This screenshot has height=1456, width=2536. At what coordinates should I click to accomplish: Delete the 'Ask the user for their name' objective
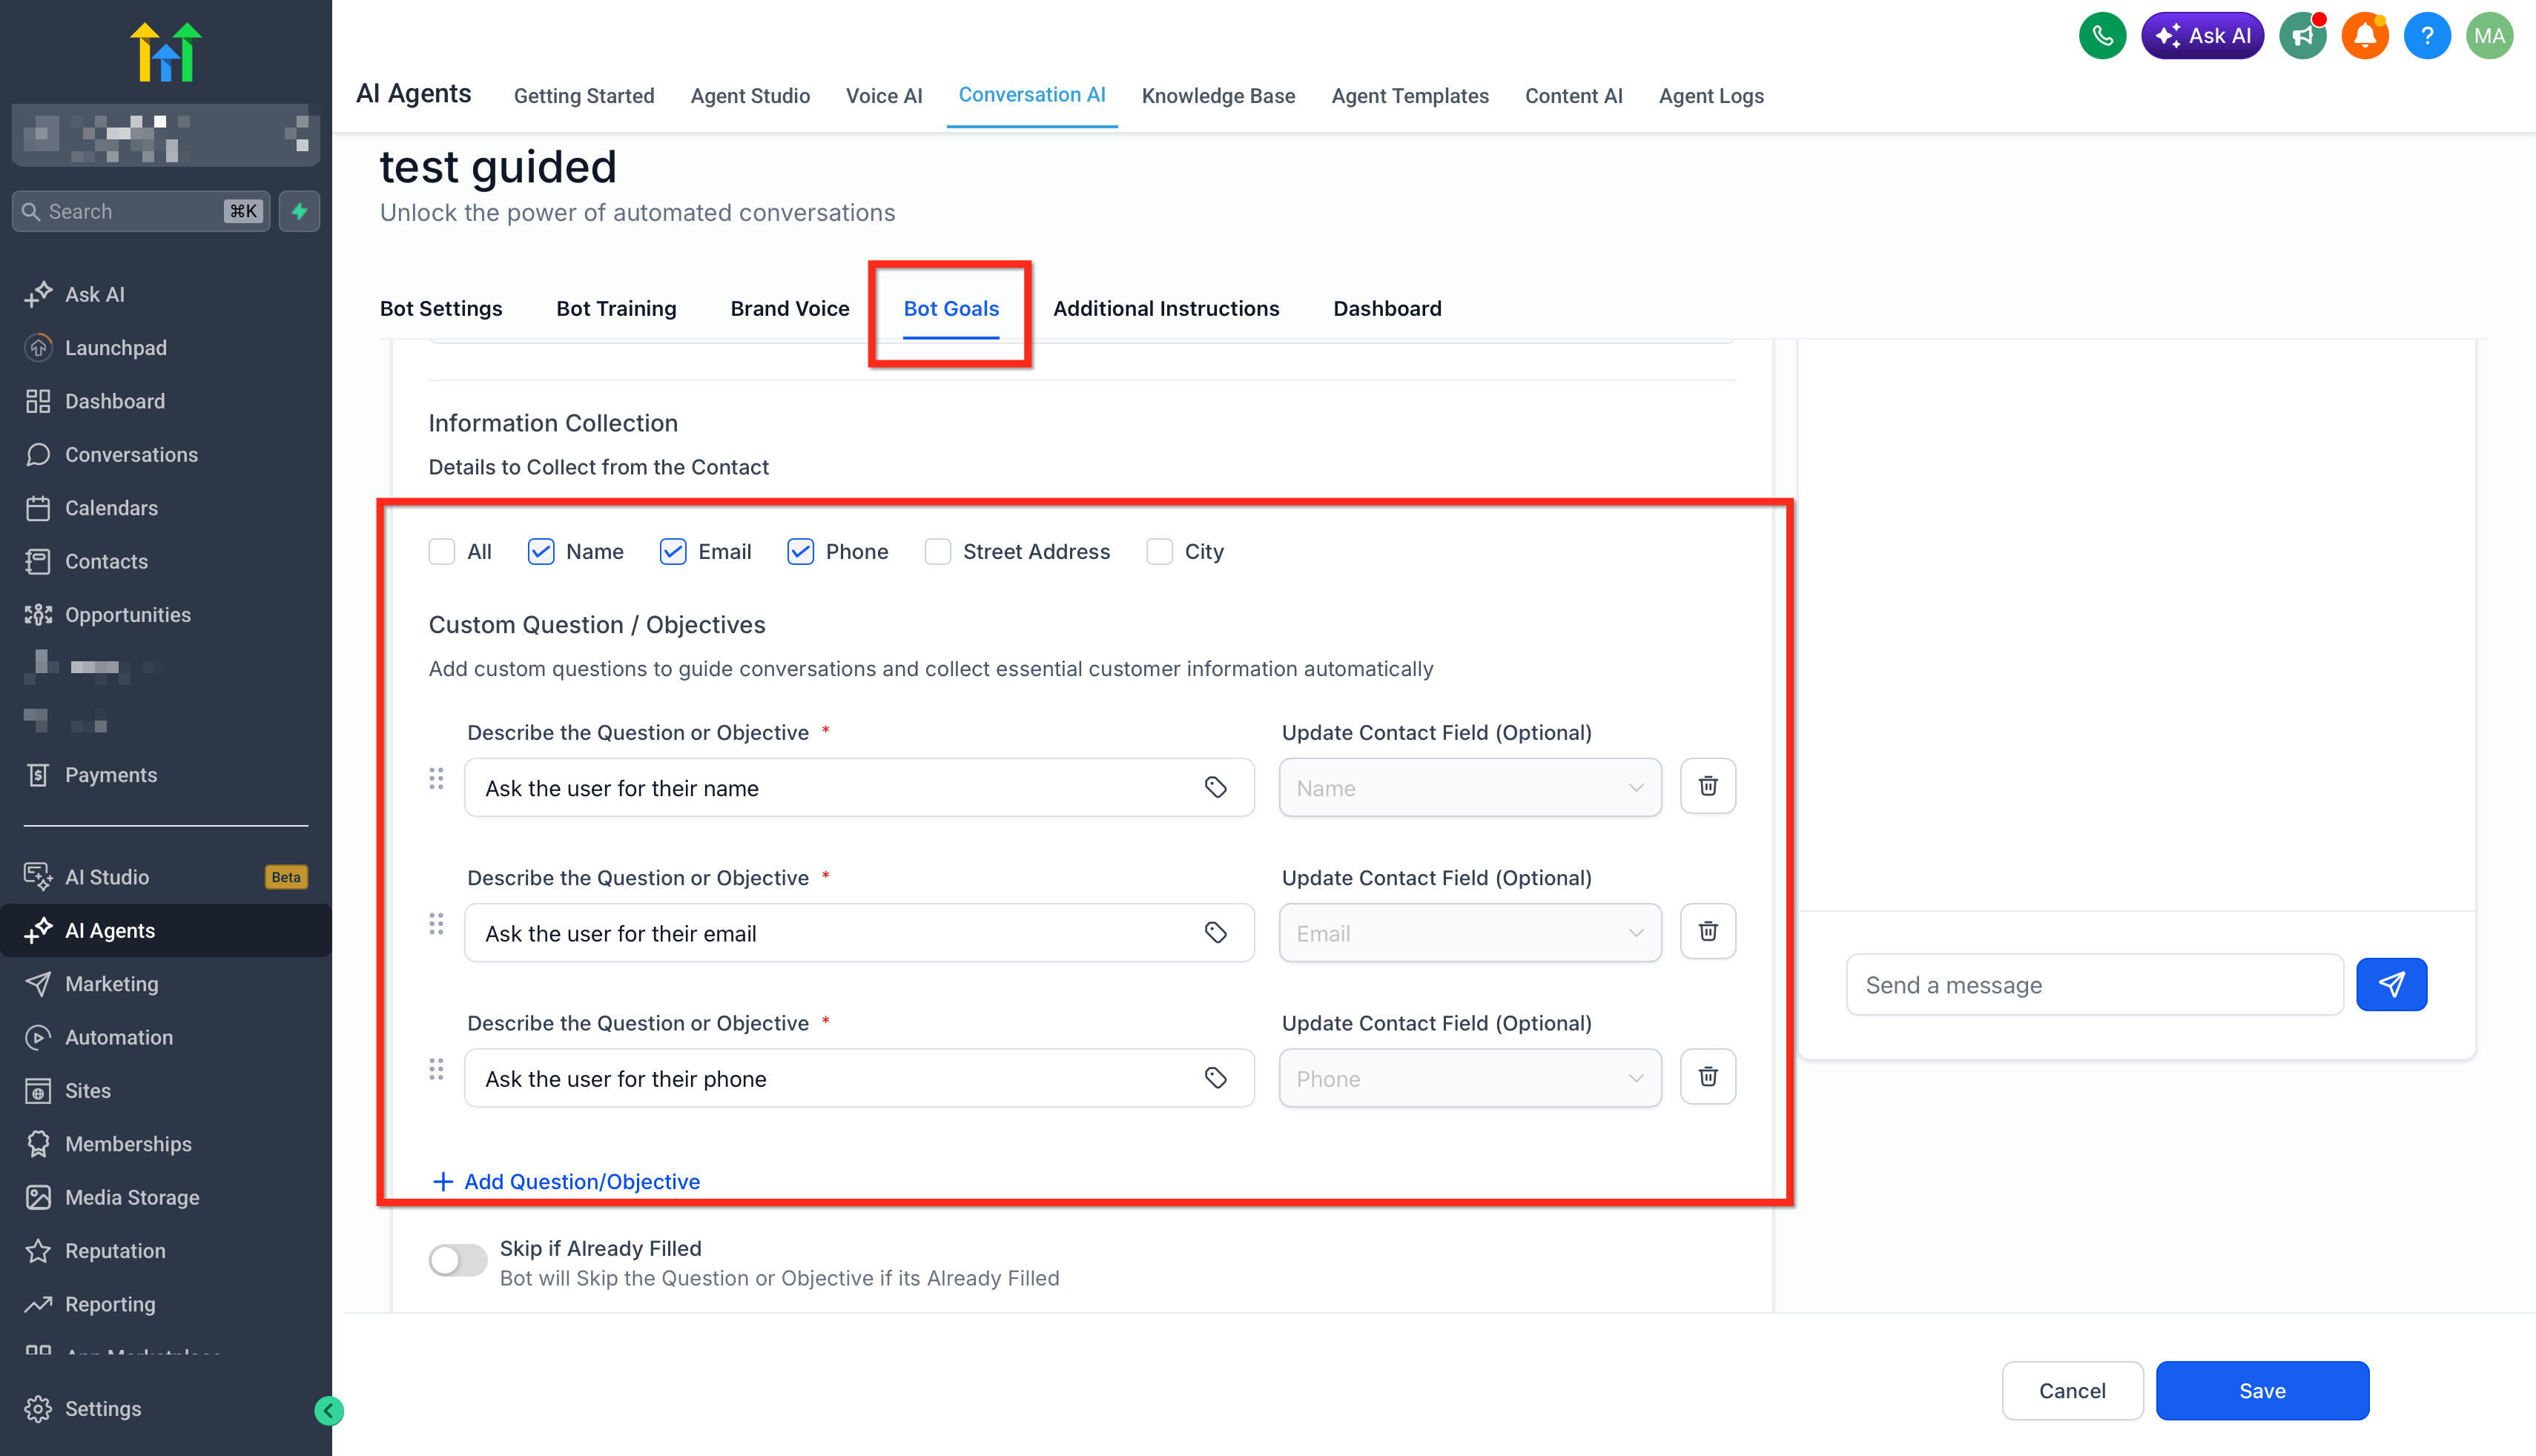(1707, 787)
